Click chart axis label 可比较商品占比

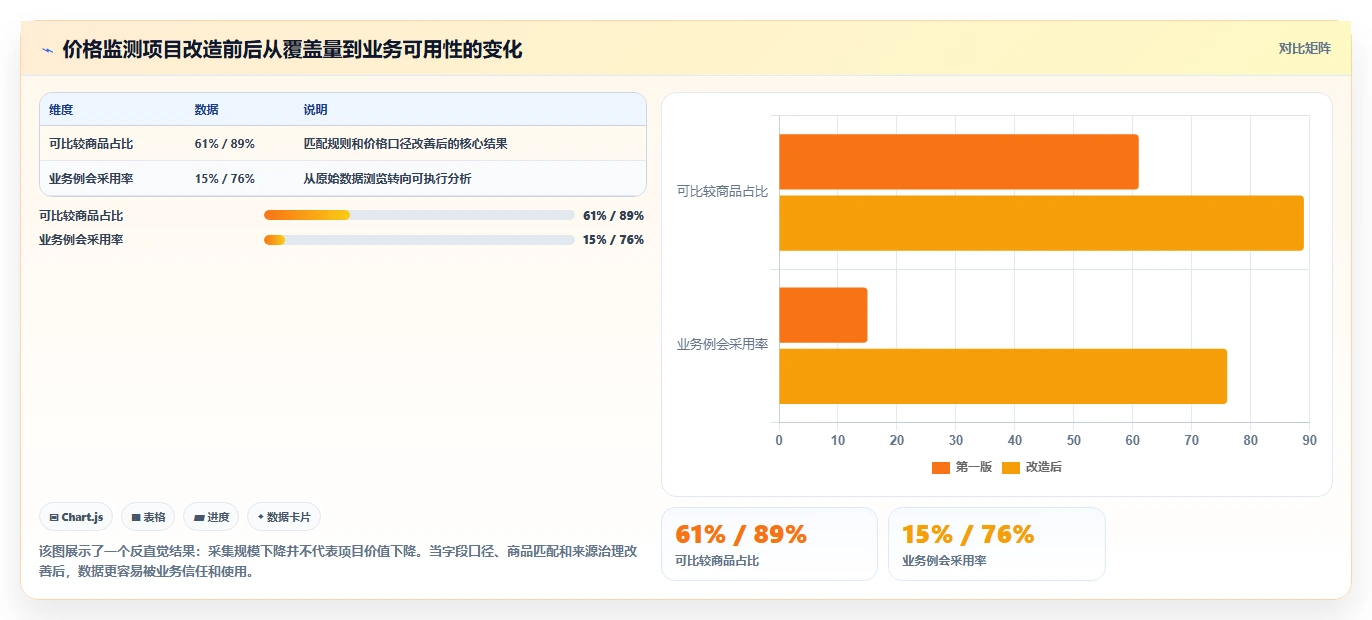pyautogui.click(x=722, y=191)
